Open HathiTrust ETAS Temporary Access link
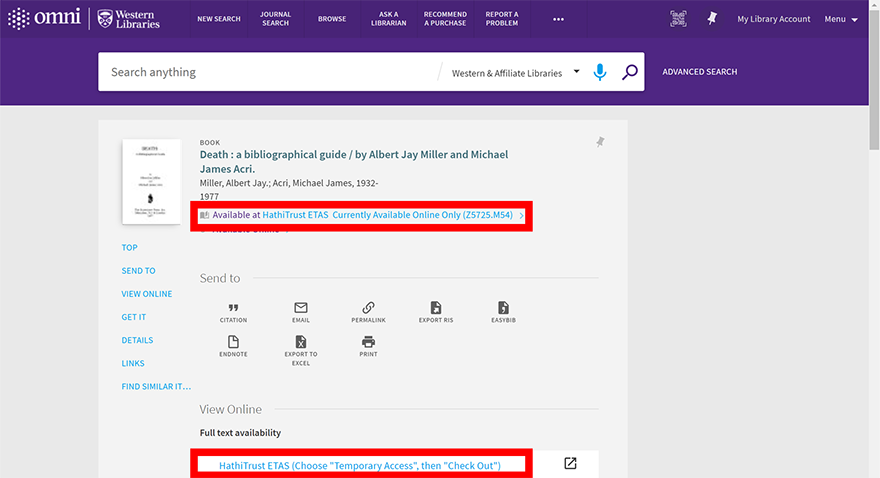The width and height of the screenshot is (880, 478). (x=360, y=466)
